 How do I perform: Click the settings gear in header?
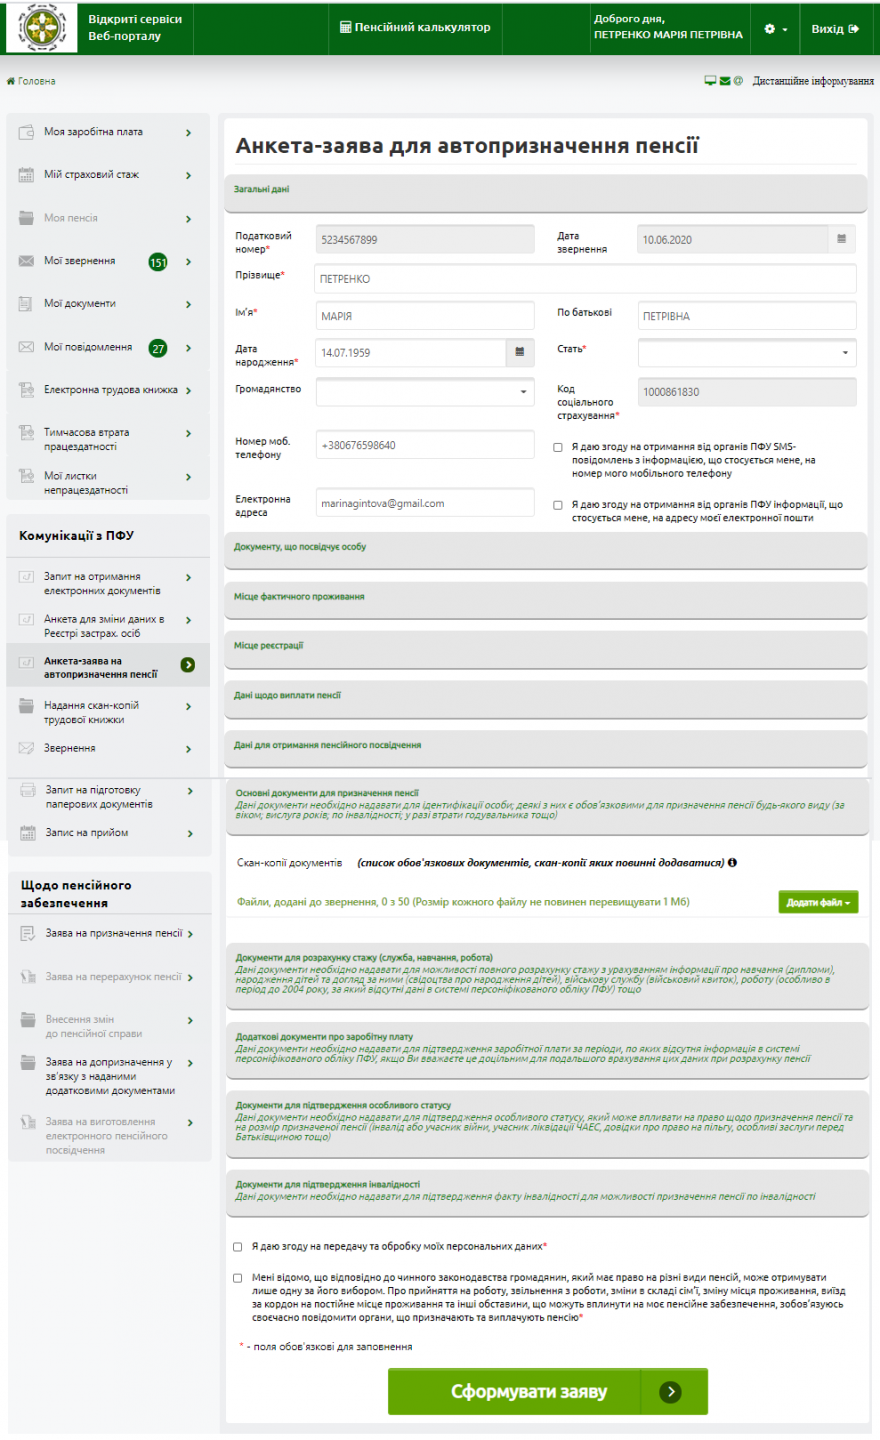pyautogui.click(x=770, y=29)
